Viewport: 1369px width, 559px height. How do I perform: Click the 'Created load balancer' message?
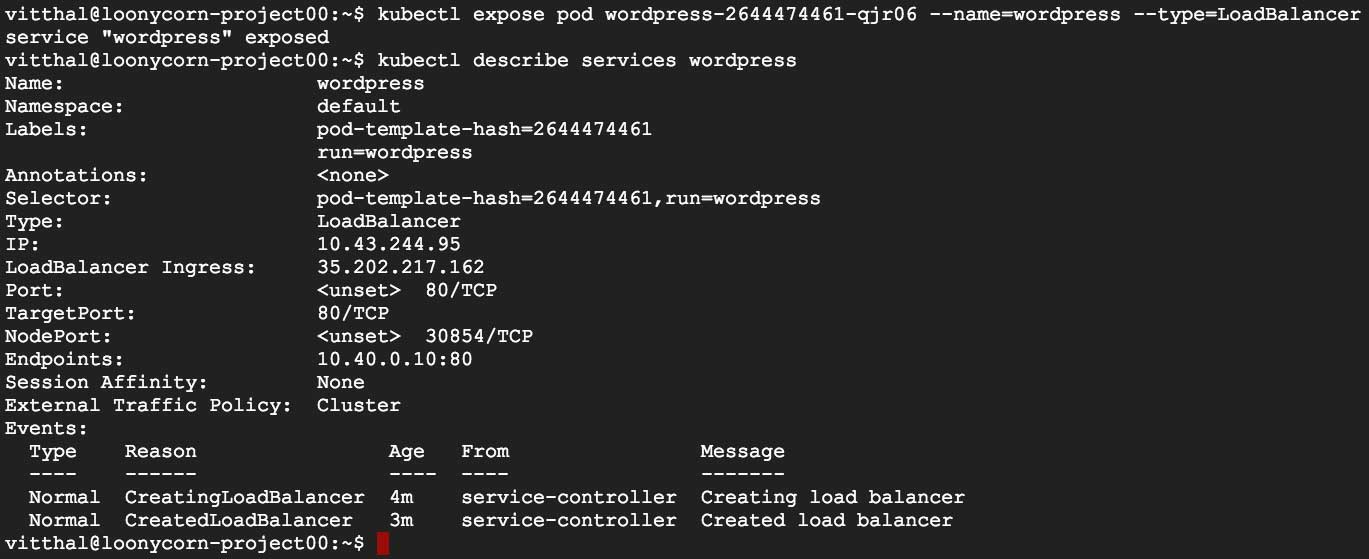[826, 520]
